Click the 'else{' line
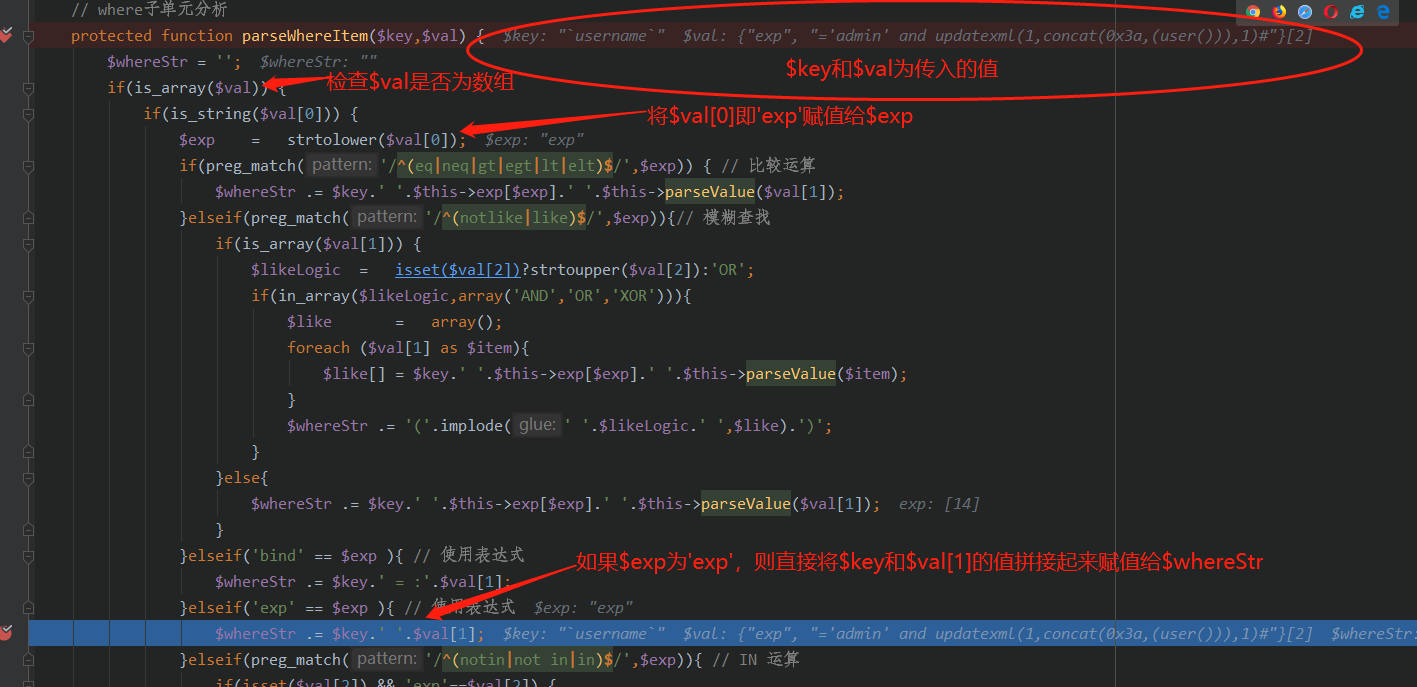1417x687 pixels. 242,478
